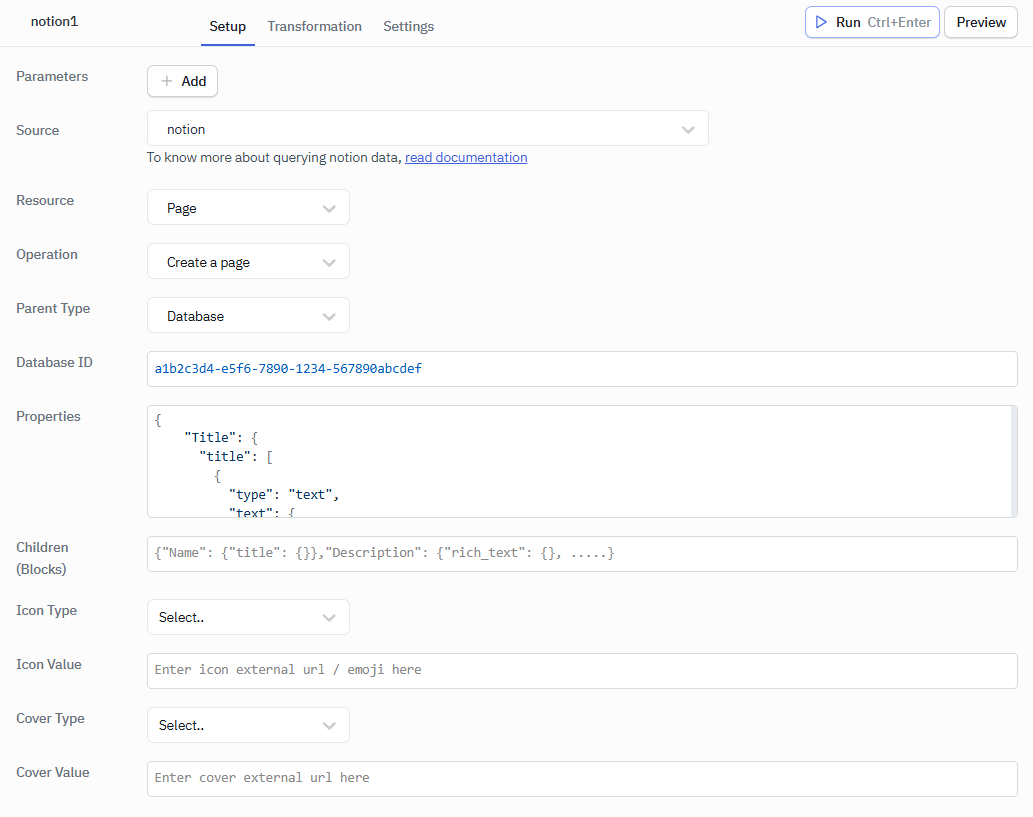Screen dimensions: 1033x817
Task: Expand the Operation dropdown chevron
Action: [329, 262]
